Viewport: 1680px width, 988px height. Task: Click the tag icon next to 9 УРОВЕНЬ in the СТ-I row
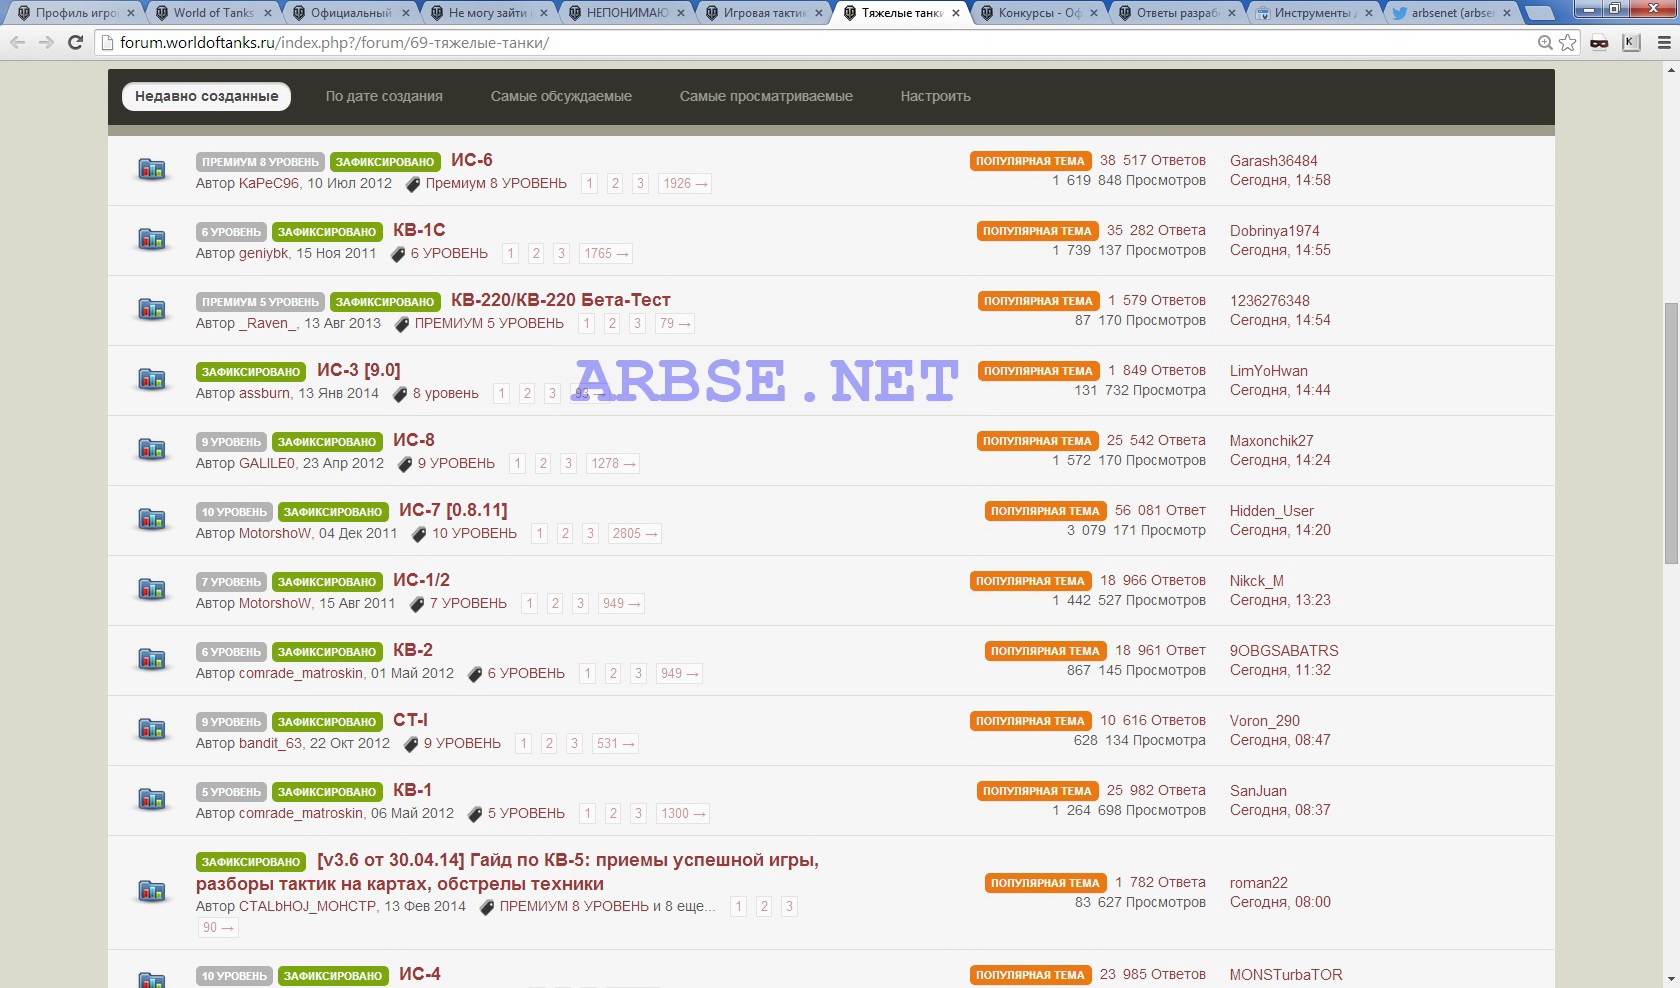[410, 744]
